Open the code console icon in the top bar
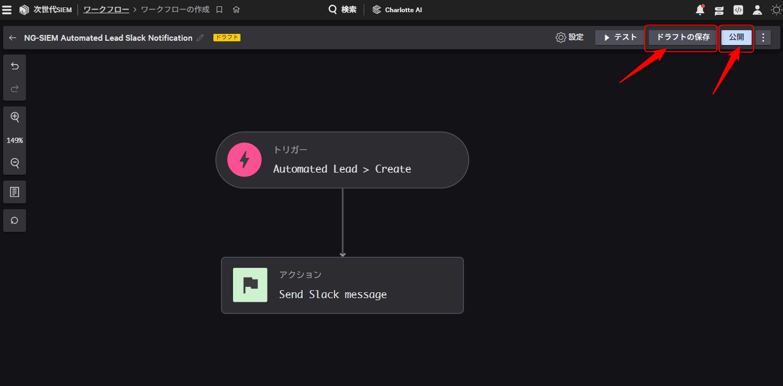783x386 pixels. [738, 10]
